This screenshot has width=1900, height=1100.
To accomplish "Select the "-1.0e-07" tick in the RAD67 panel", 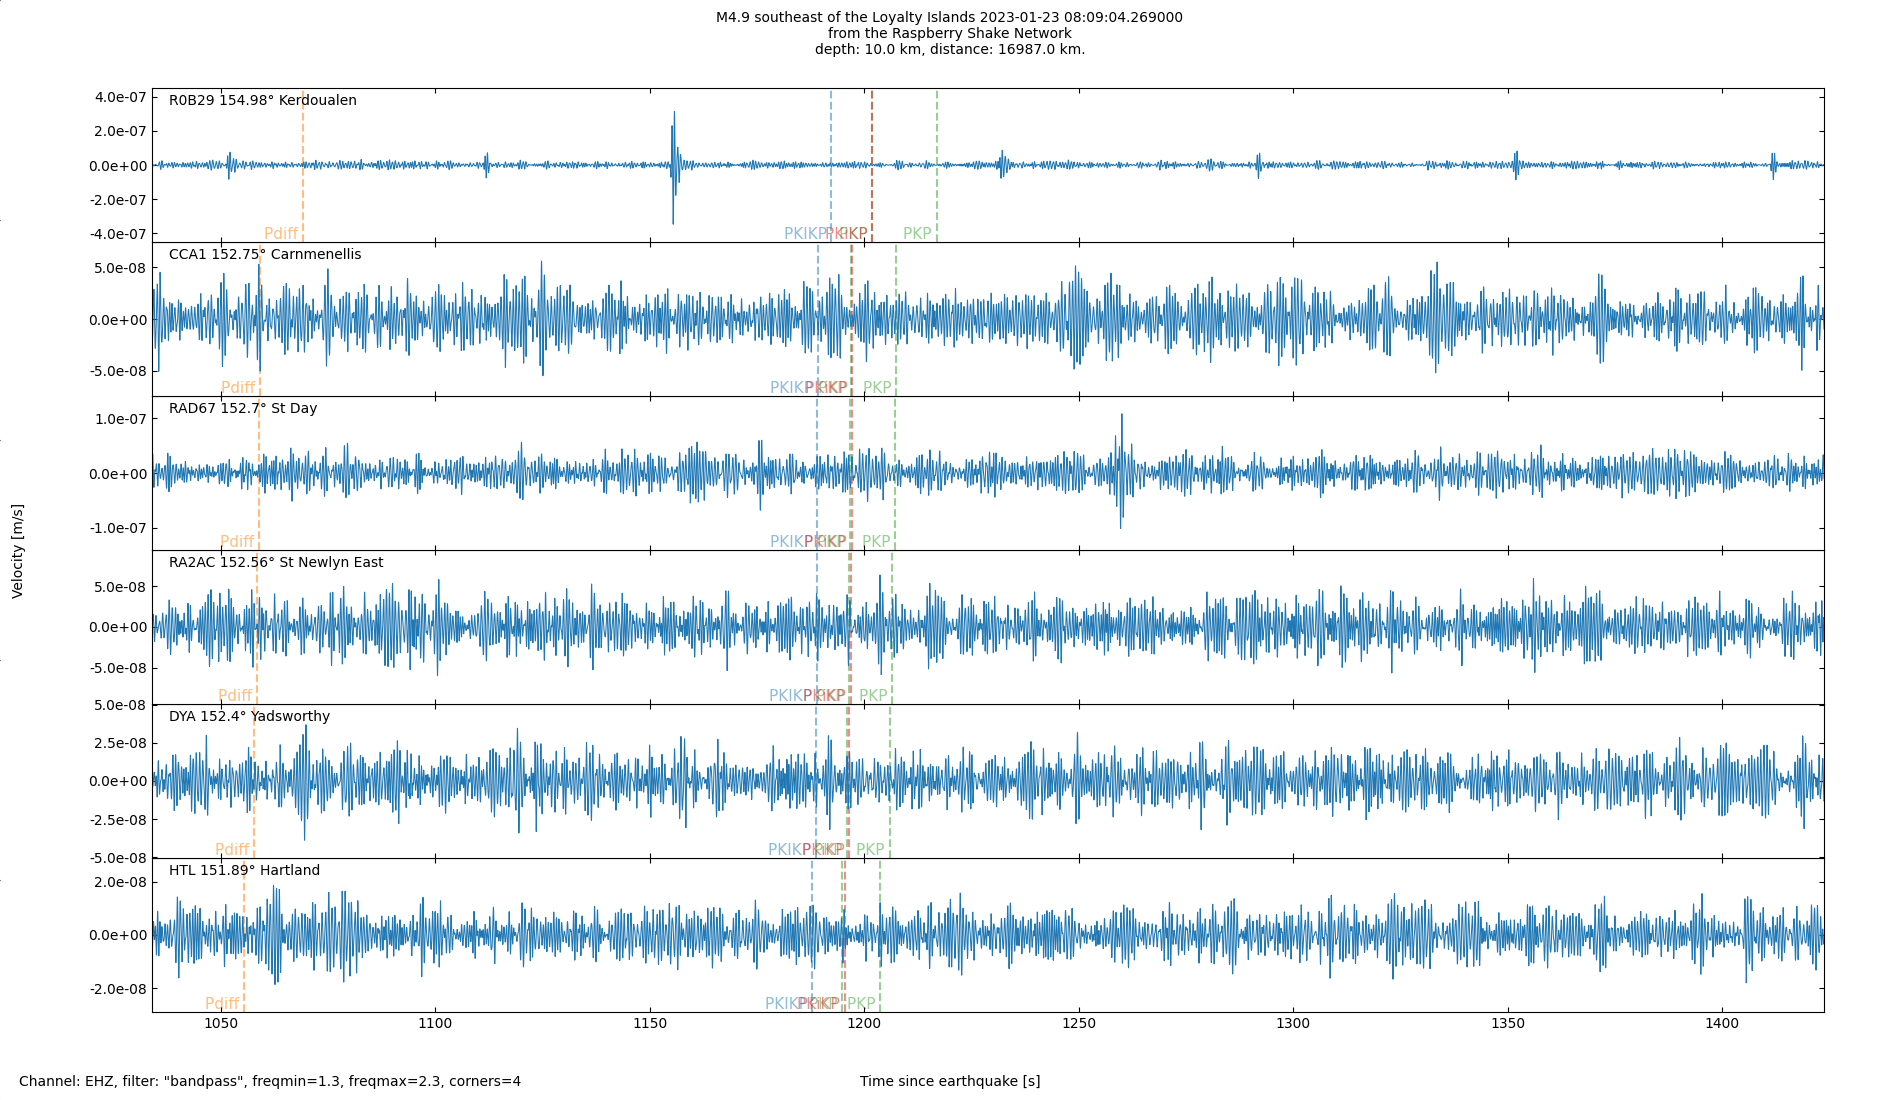I will point(118,528).
